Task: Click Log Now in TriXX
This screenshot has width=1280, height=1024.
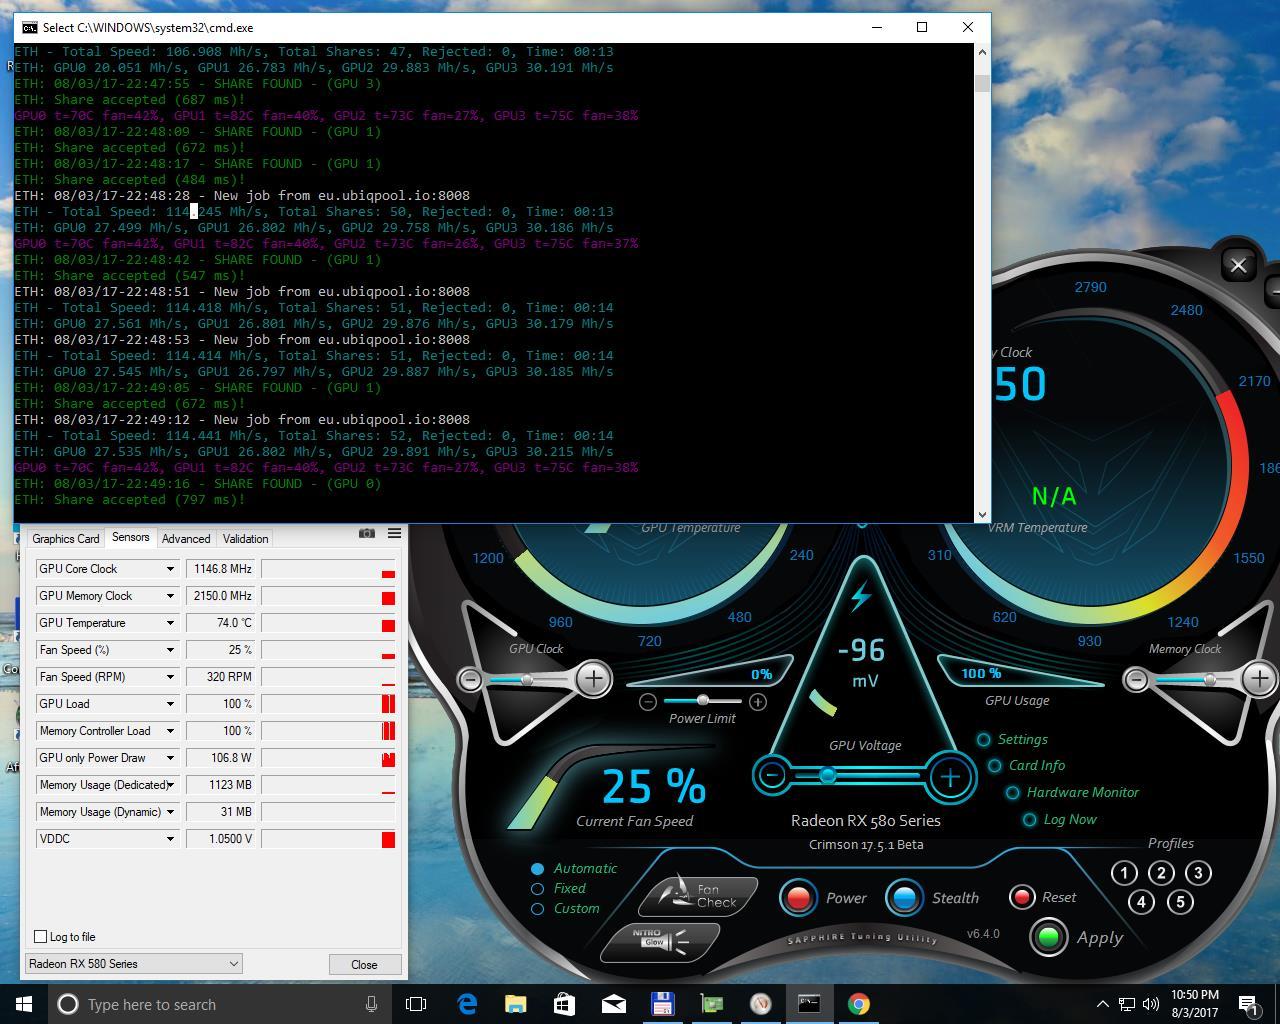Action: (1060, 820)
